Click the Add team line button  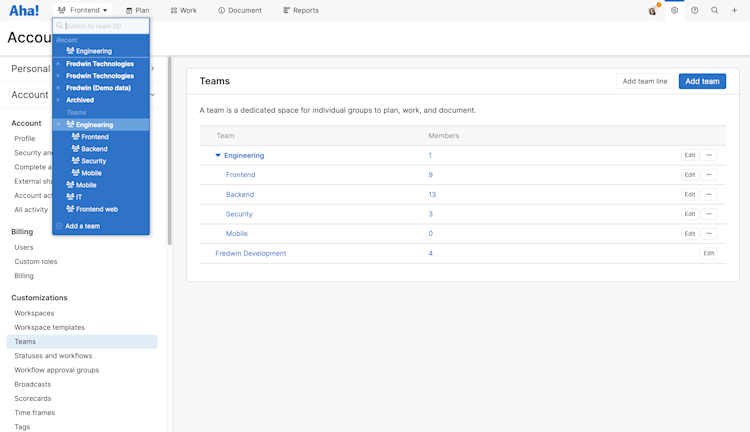click(645, 81)
